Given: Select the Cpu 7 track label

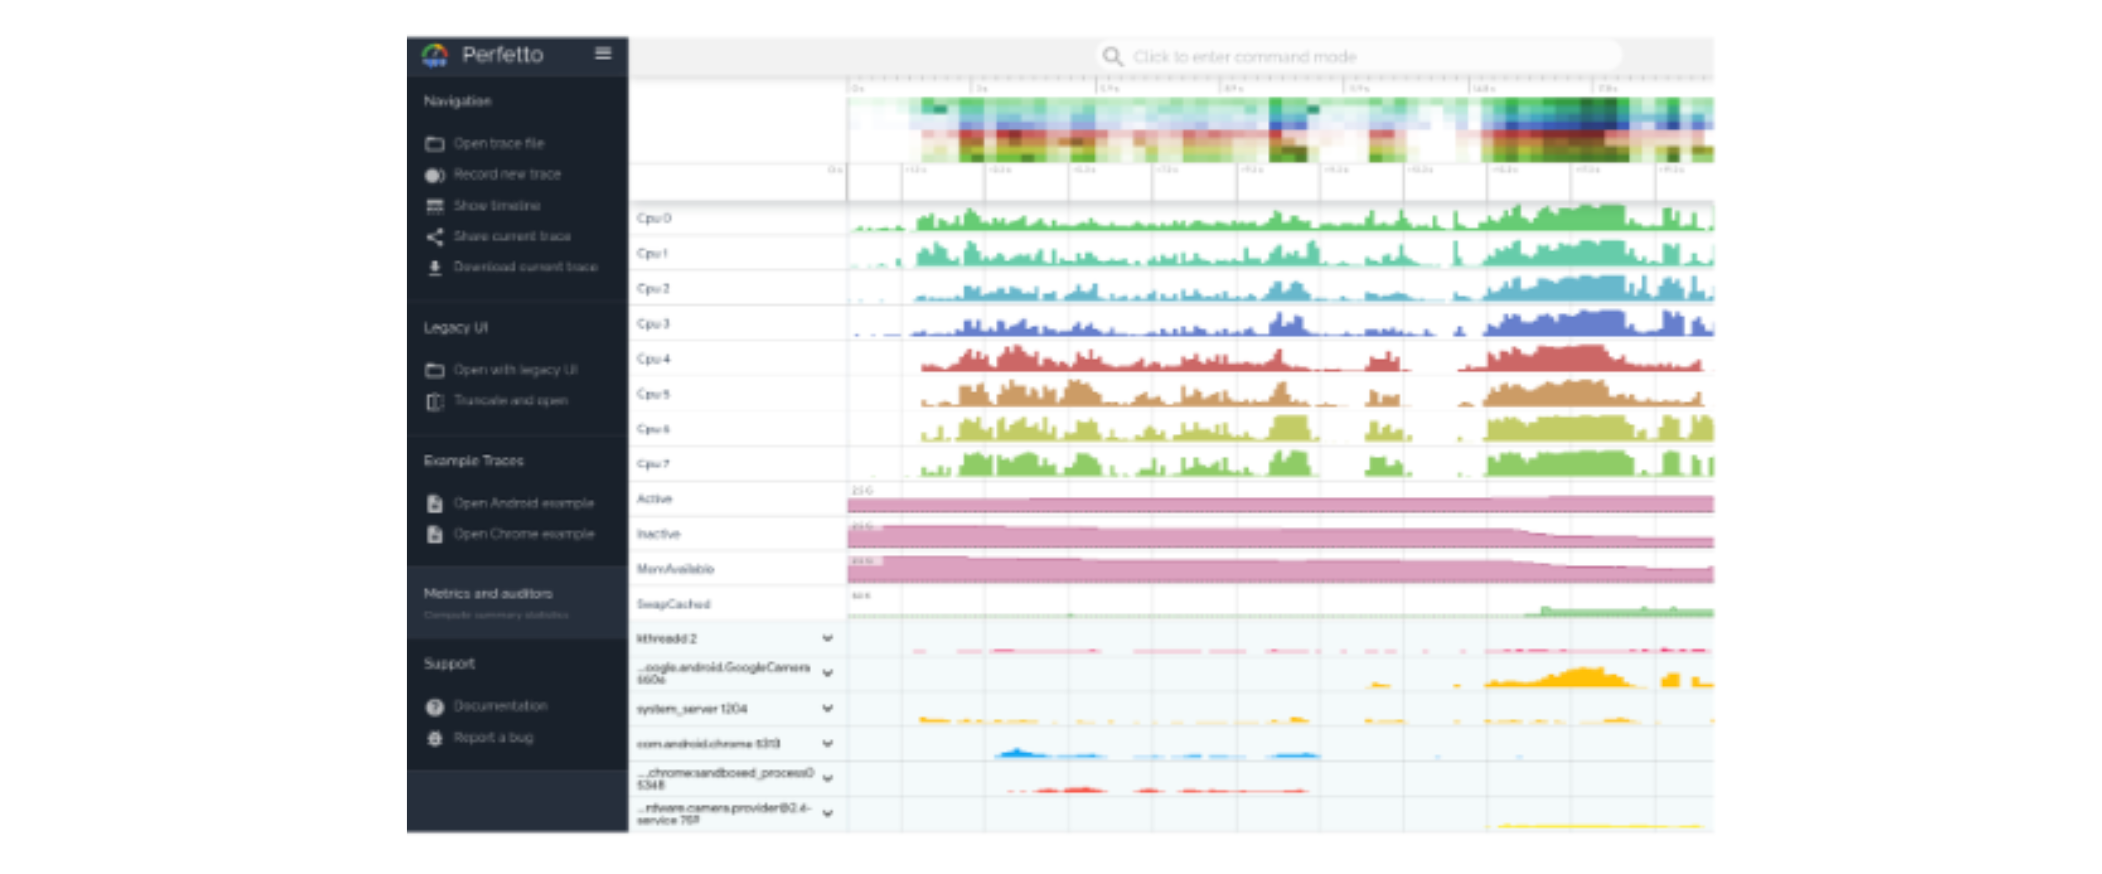Looking at the screenshot, I should point(653,463).
